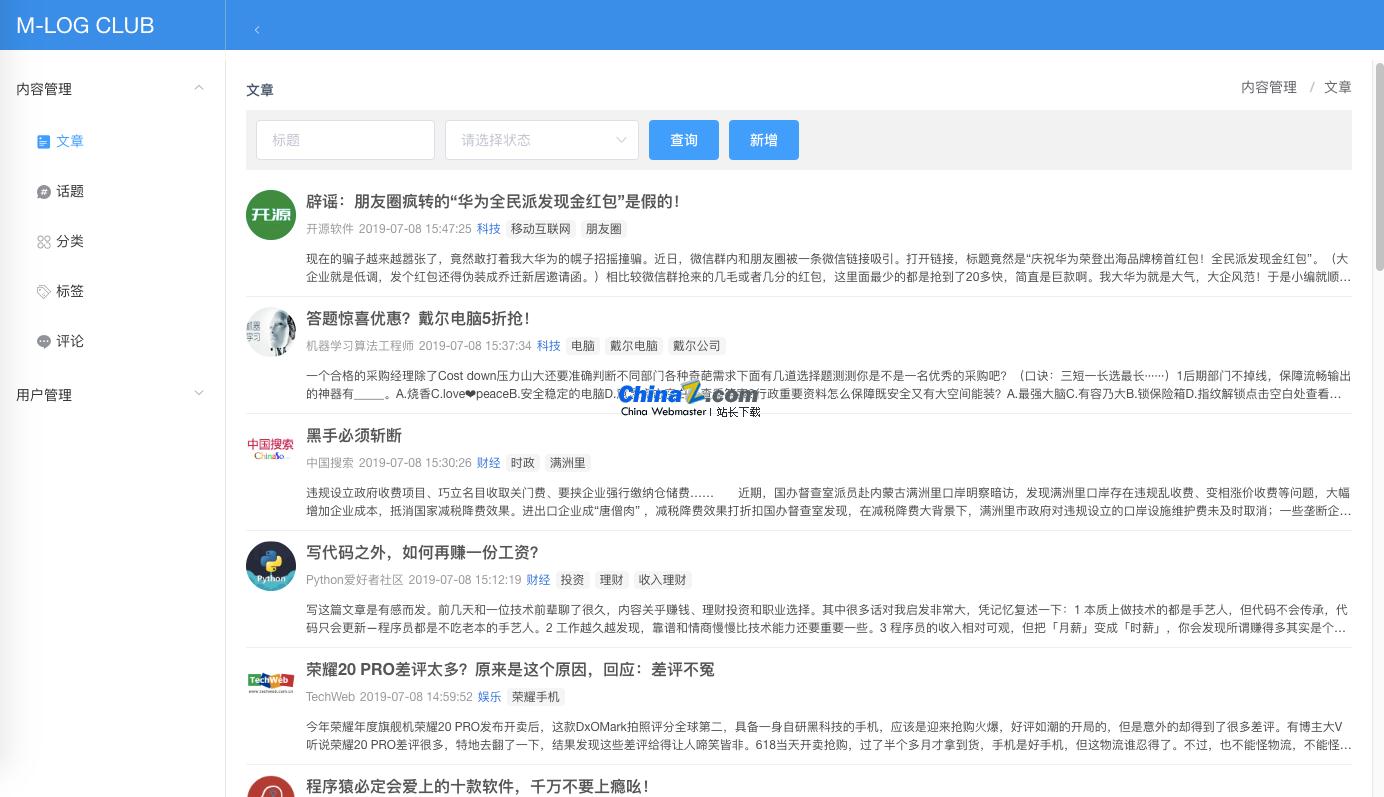Click the 中国搜索 logo avatar

click(269, 448)
